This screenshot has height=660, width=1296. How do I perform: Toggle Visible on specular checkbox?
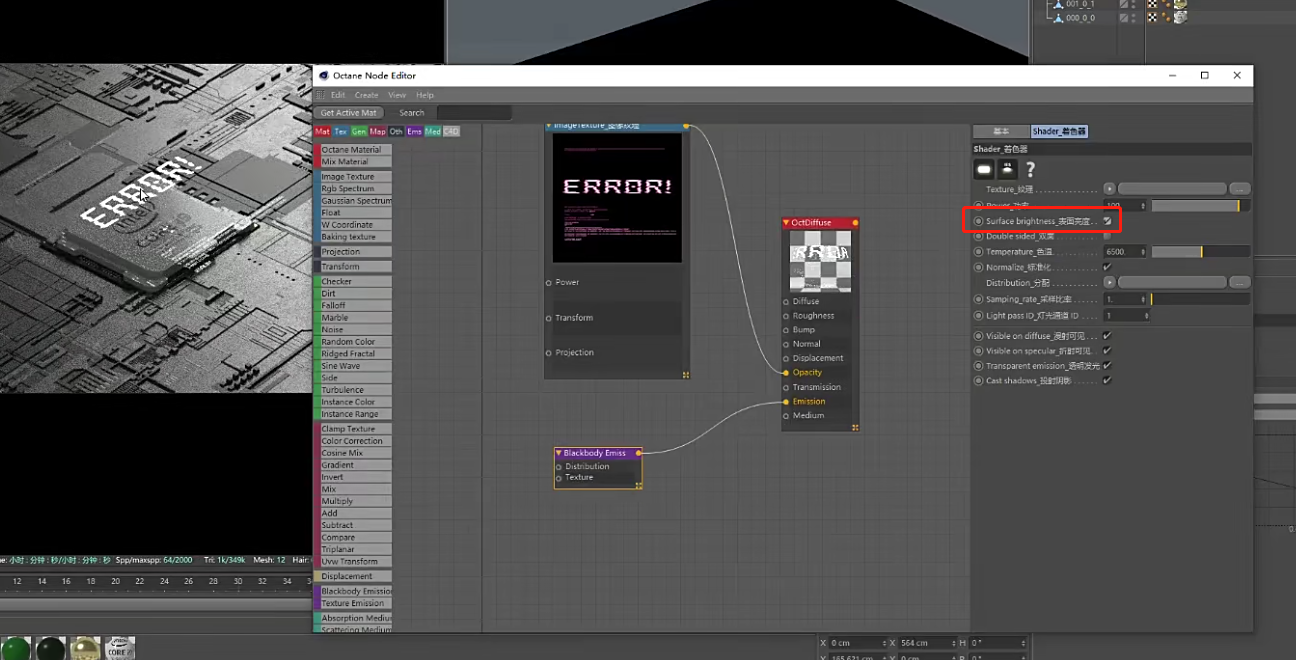coord(1107,351)
